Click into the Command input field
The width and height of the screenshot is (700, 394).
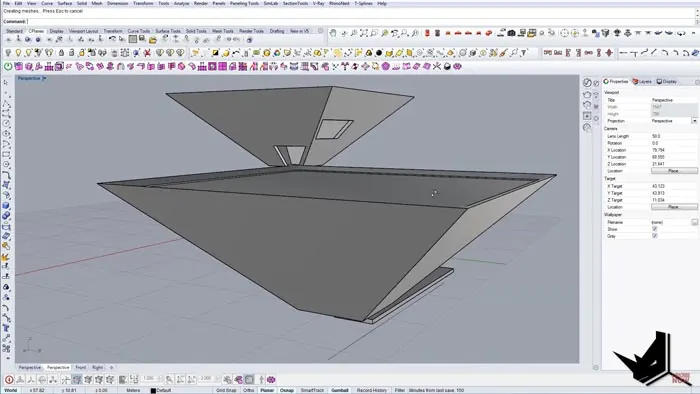pos(362,21)
